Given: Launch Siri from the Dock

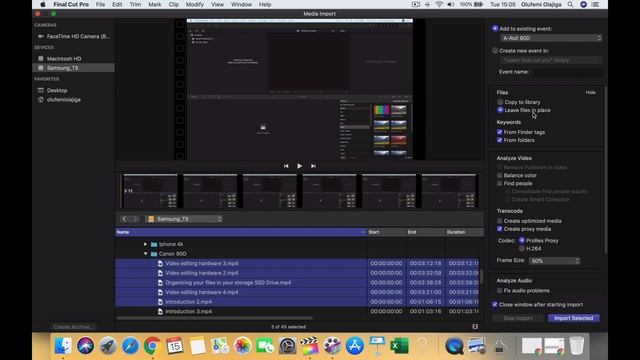Looking at the screenshot, I should coord(85,346).
